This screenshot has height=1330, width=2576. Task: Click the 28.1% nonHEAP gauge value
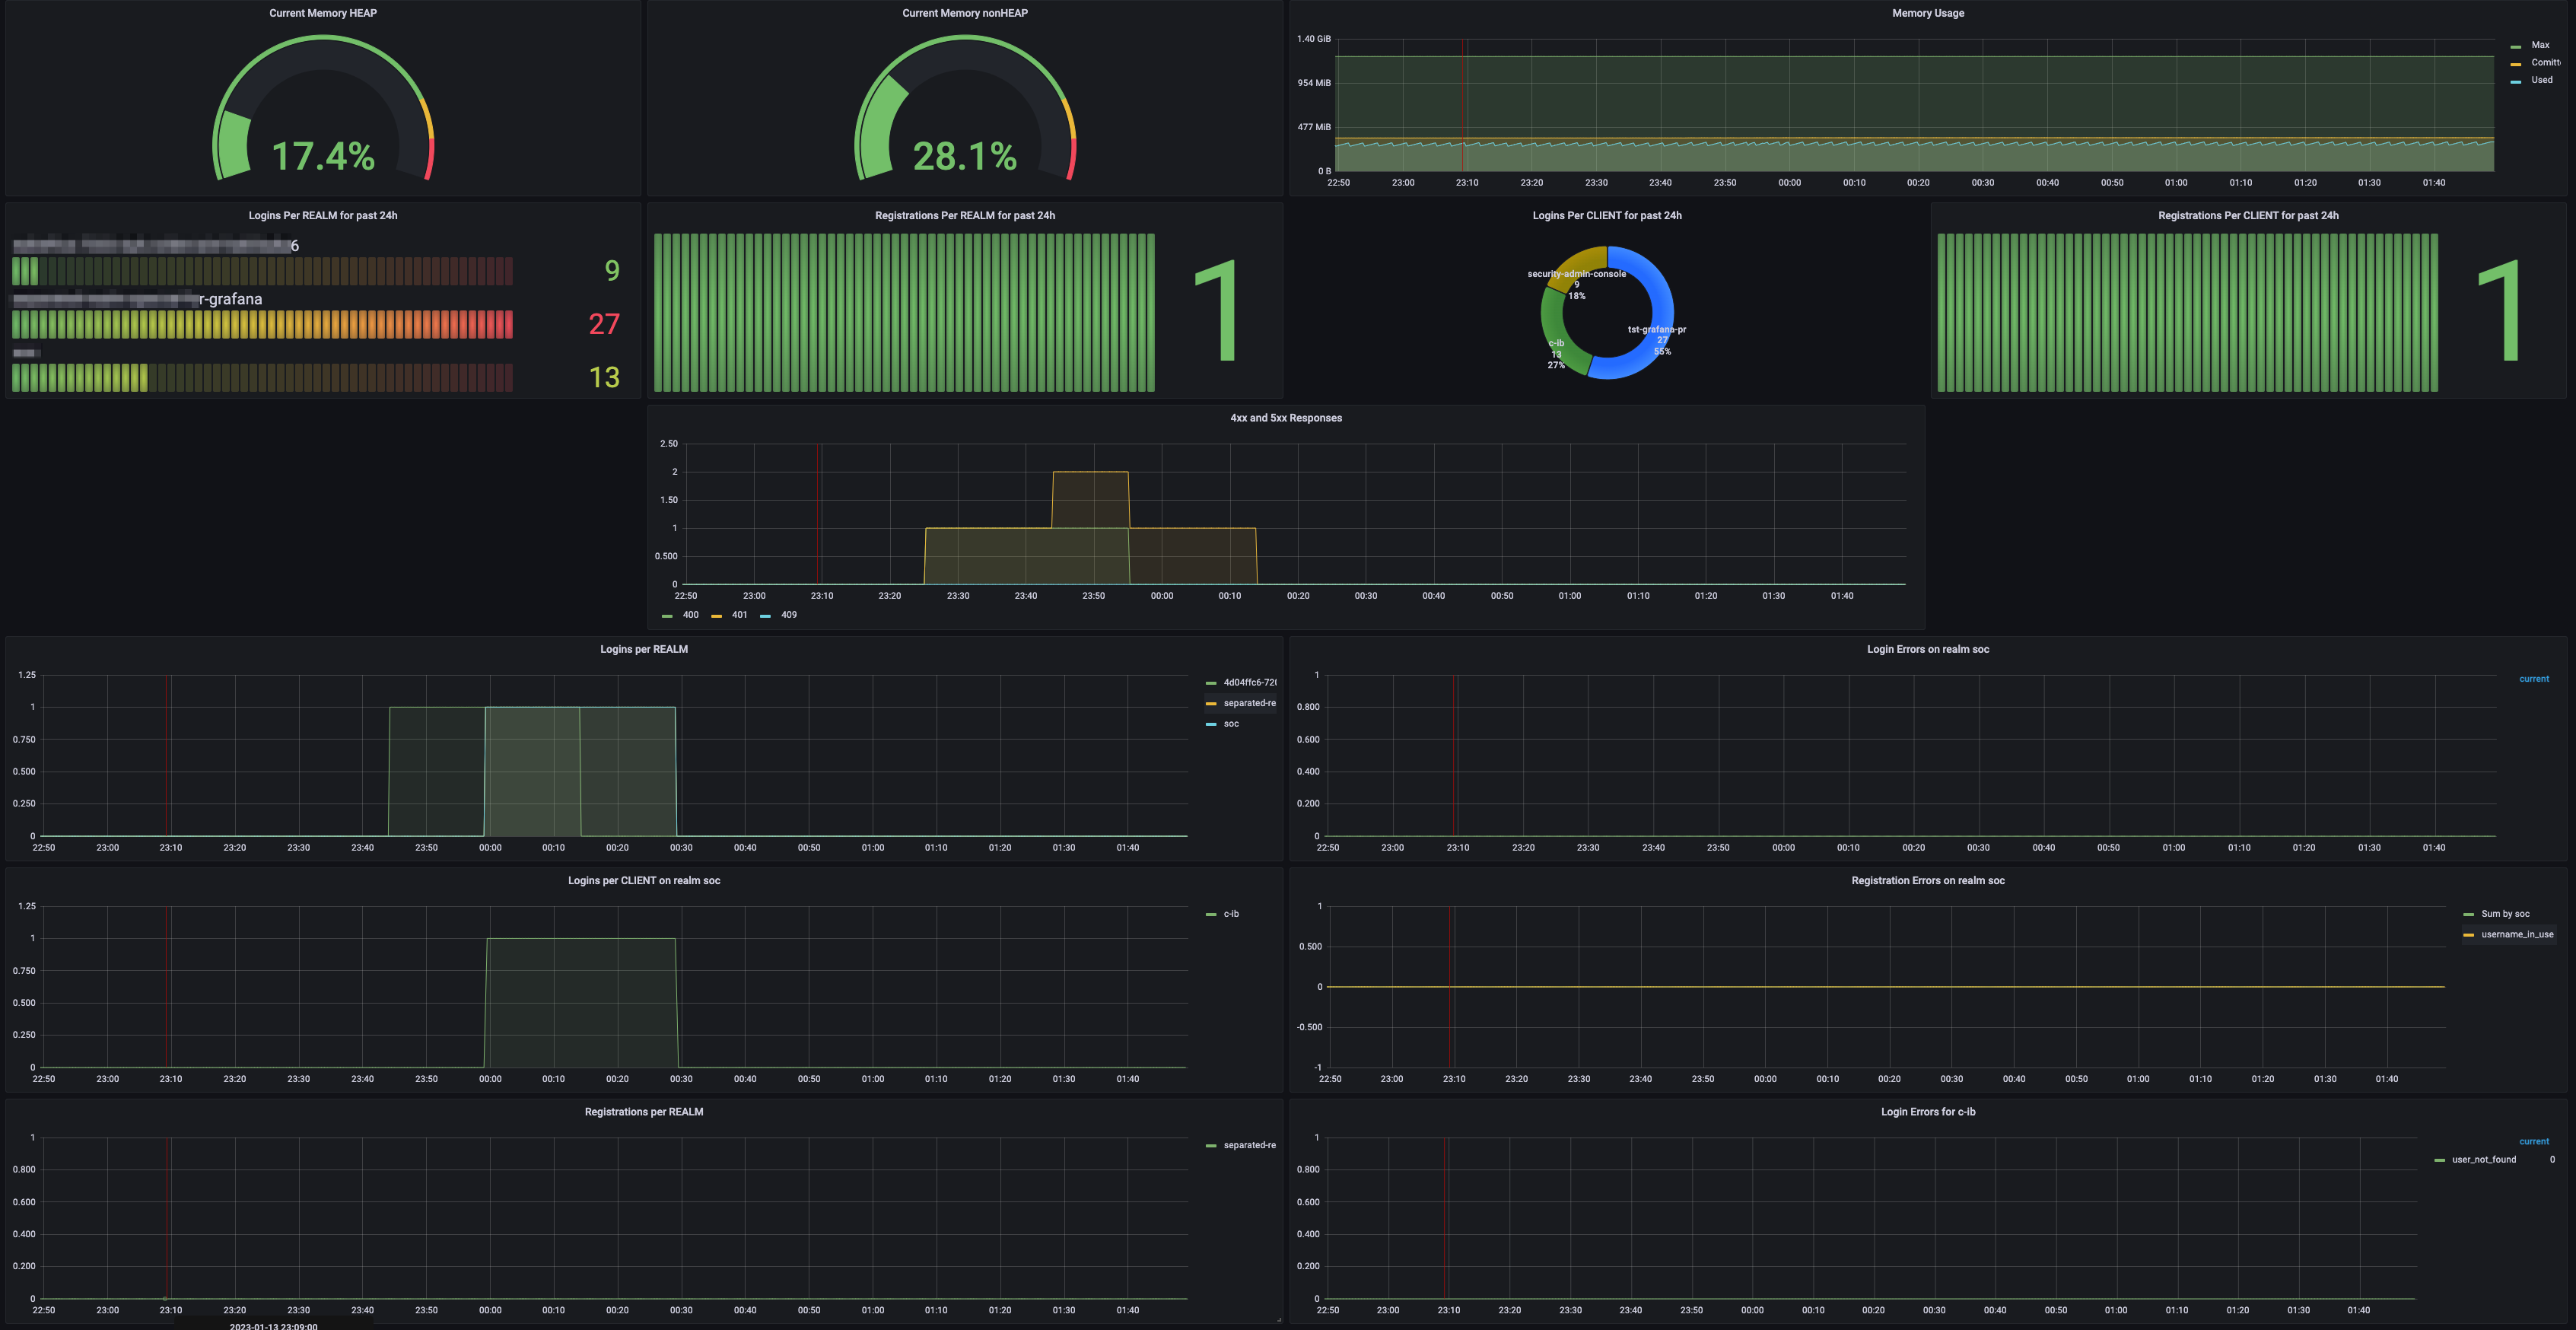click(964, 156)
